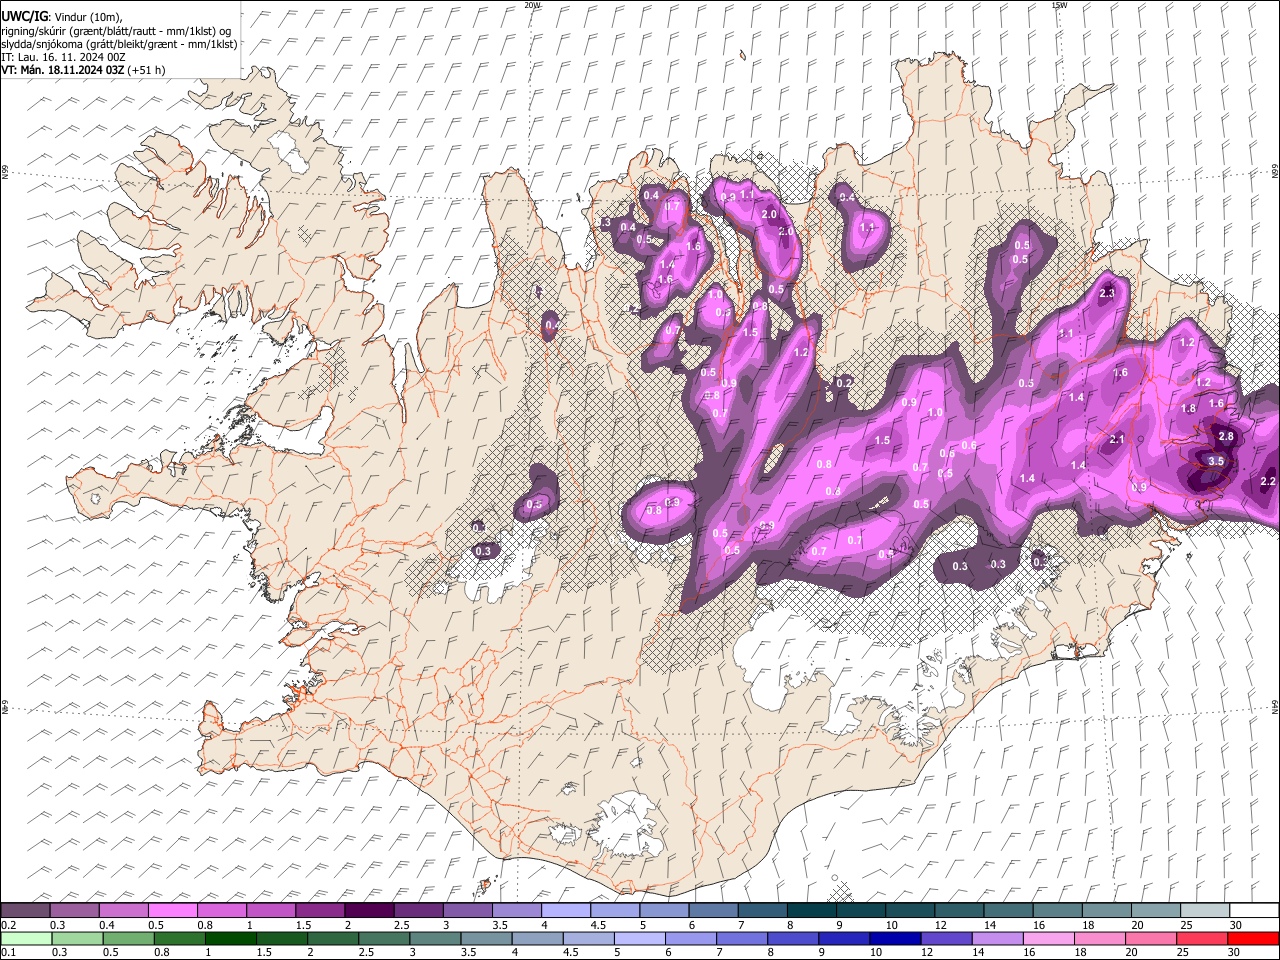Click the 'rigning/skúrir' legend description line
The width and height of the screenshot is (1280, 960).
pyautogui.click(x=117, y=30)
